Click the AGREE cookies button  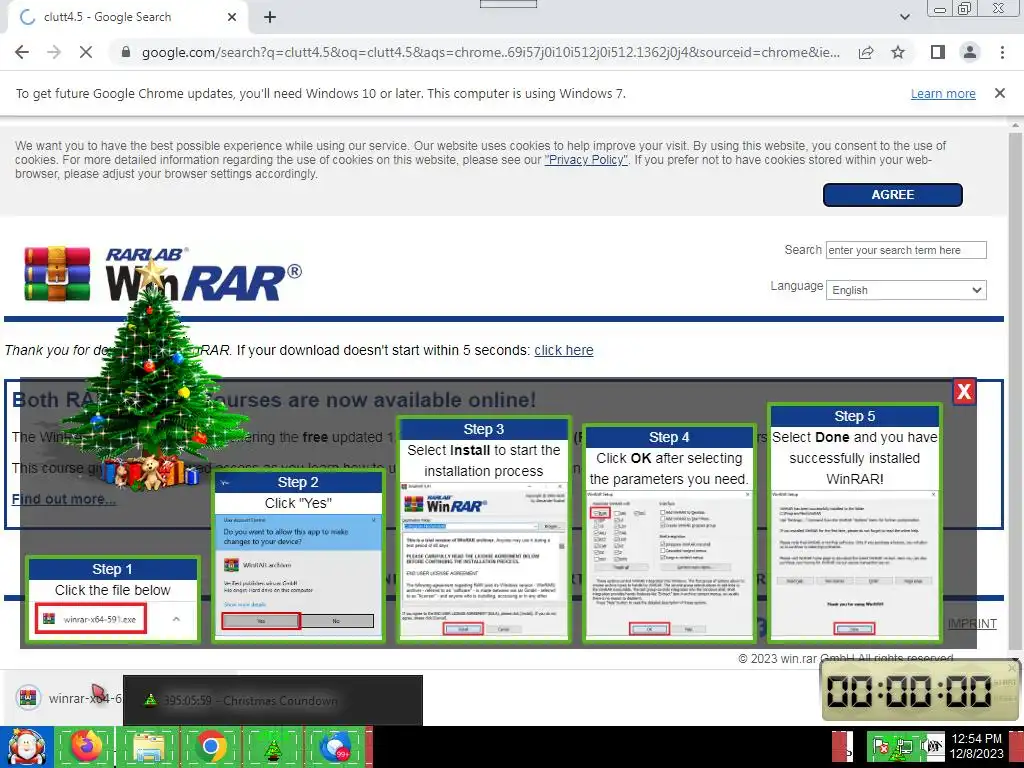tap(892, 195)
